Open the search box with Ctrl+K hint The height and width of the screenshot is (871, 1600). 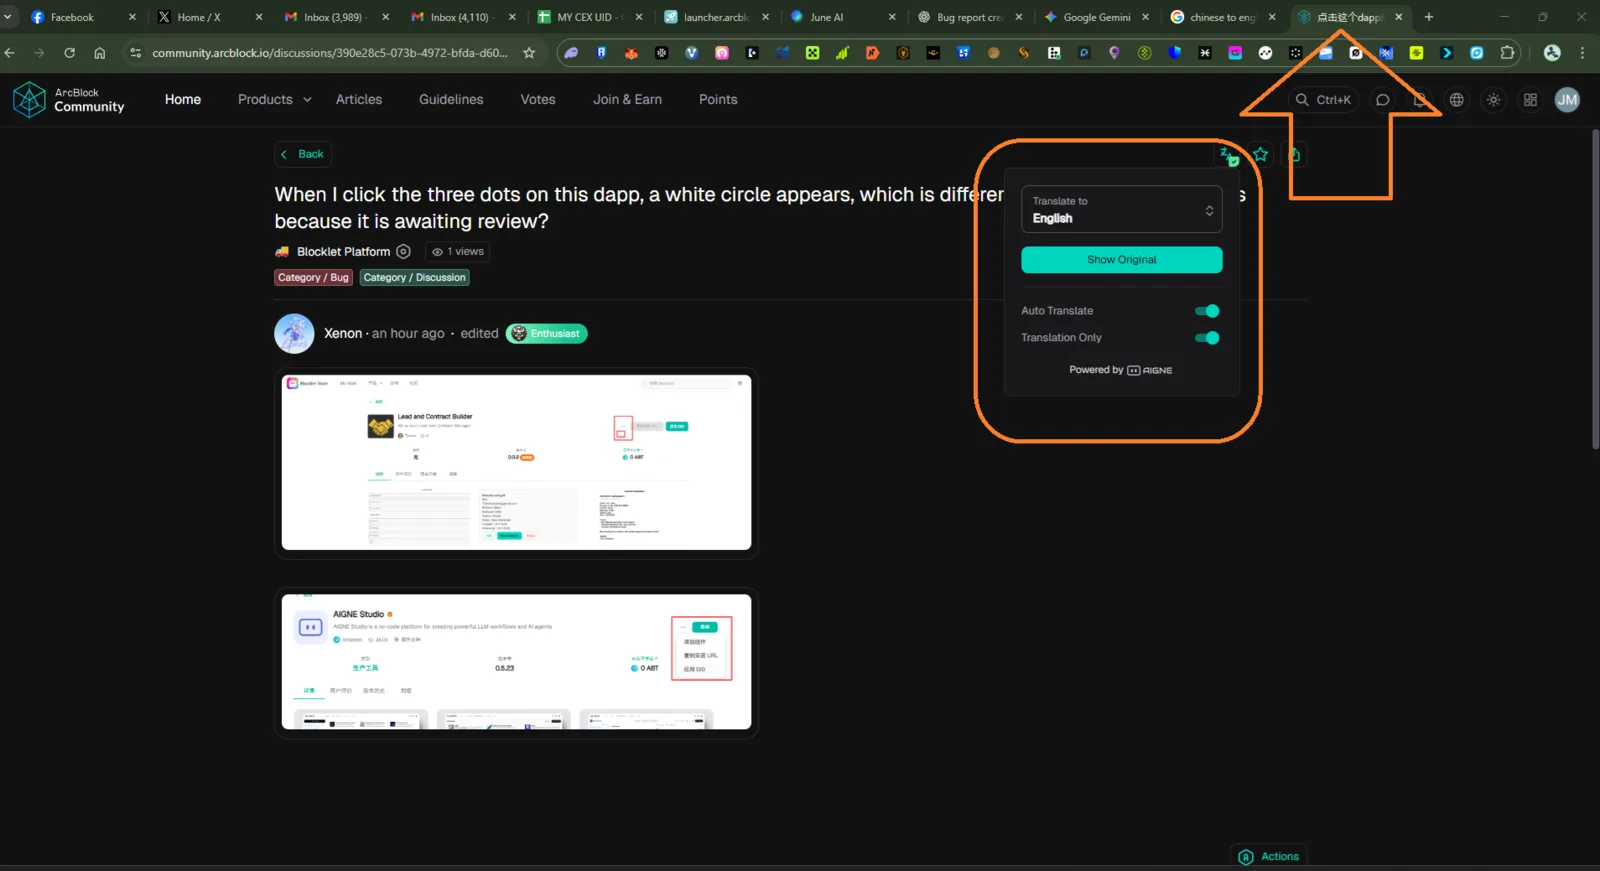coord(1323,100)
